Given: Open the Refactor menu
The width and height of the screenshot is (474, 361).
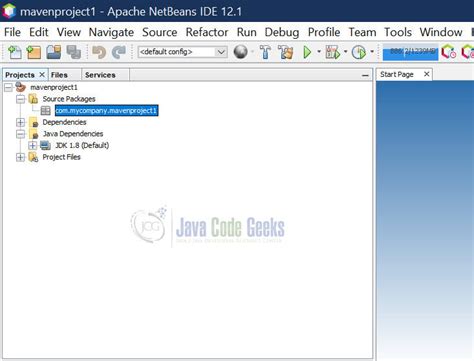Looking at the screenshot, I should pos(207,32).
